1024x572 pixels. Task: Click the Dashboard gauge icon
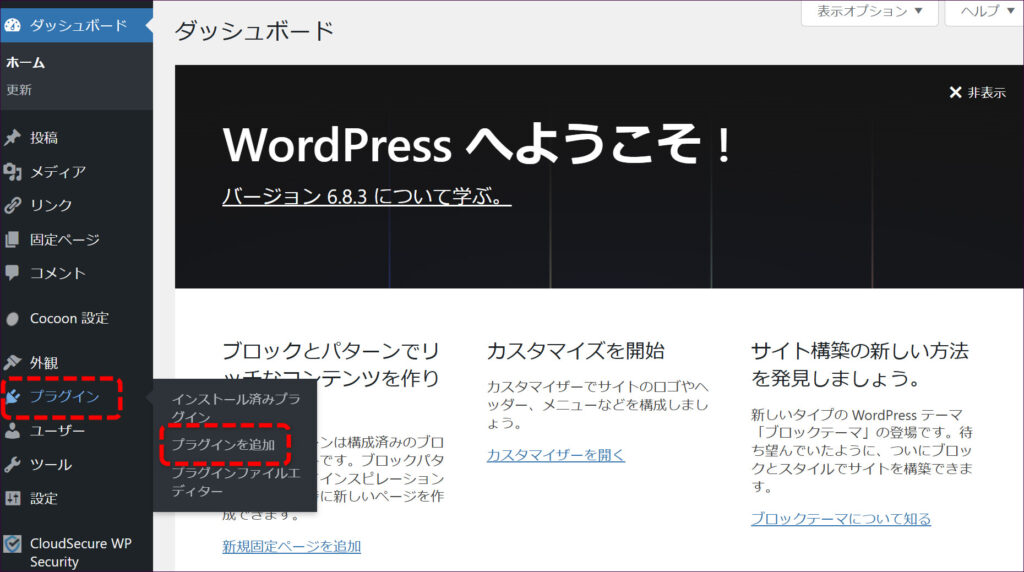point(13,25)
